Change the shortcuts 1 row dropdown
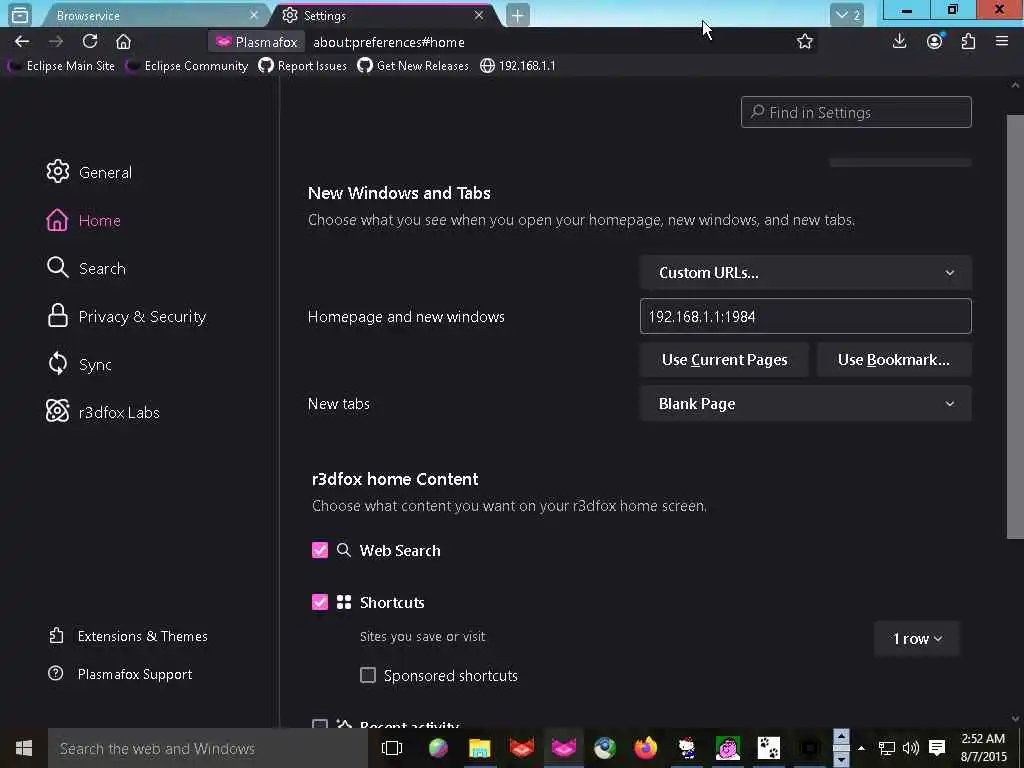The height and width of the screenshot is (768, 1024). [x=917, y=639]
